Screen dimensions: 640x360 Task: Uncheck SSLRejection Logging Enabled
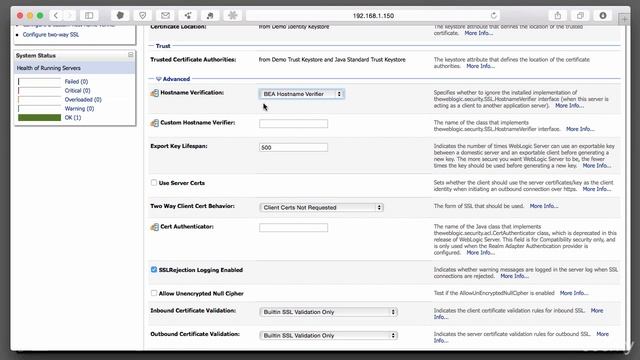[x=154, y=269]
